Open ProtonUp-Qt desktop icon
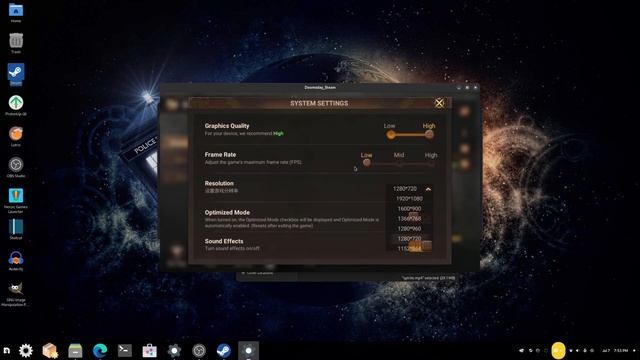The image size is (640, 360). (x=16, y=105)
